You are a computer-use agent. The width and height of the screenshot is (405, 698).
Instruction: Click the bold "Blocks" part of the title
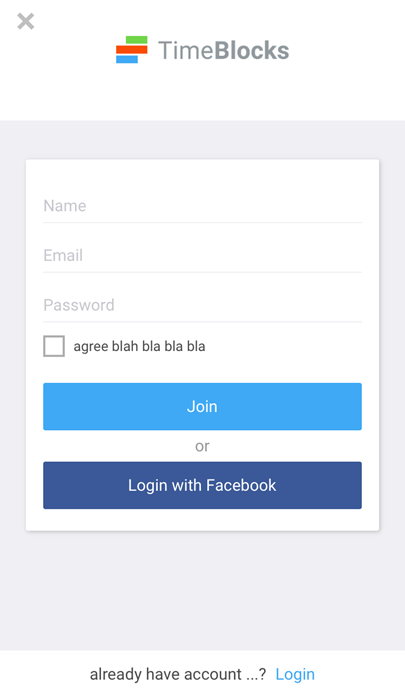pyautogui.click(x=252, y=50)
